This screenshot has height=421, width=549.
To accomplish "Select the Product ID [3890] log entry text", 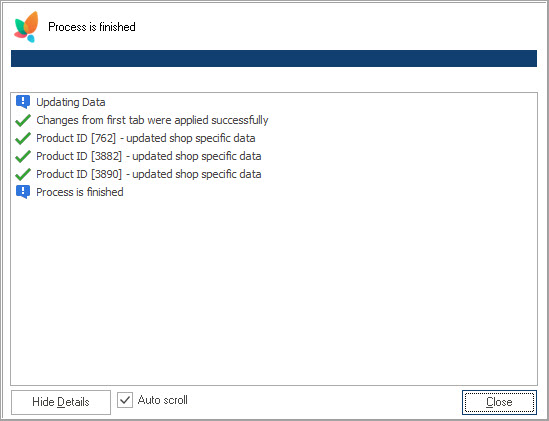I will click(149, 174).
